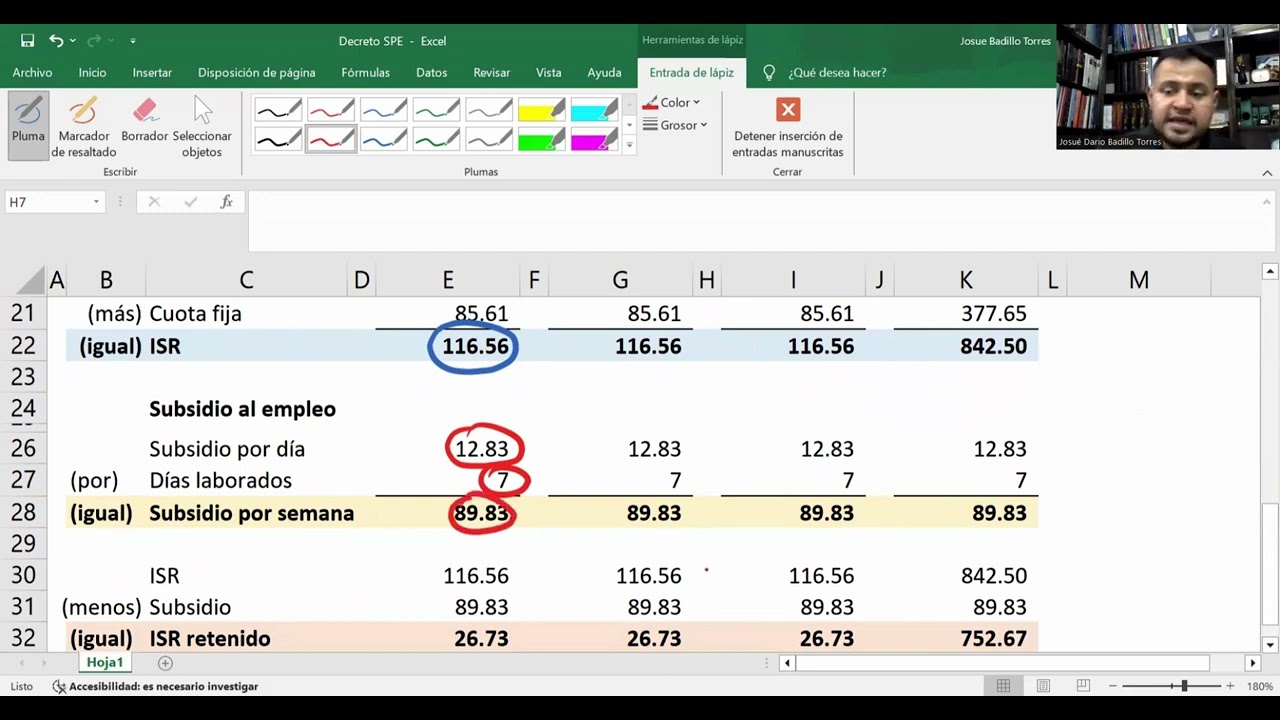Select the Borrador eraser tool
Image resolution: width=1280 pixels, height=720 pixels.
[145, 120]
